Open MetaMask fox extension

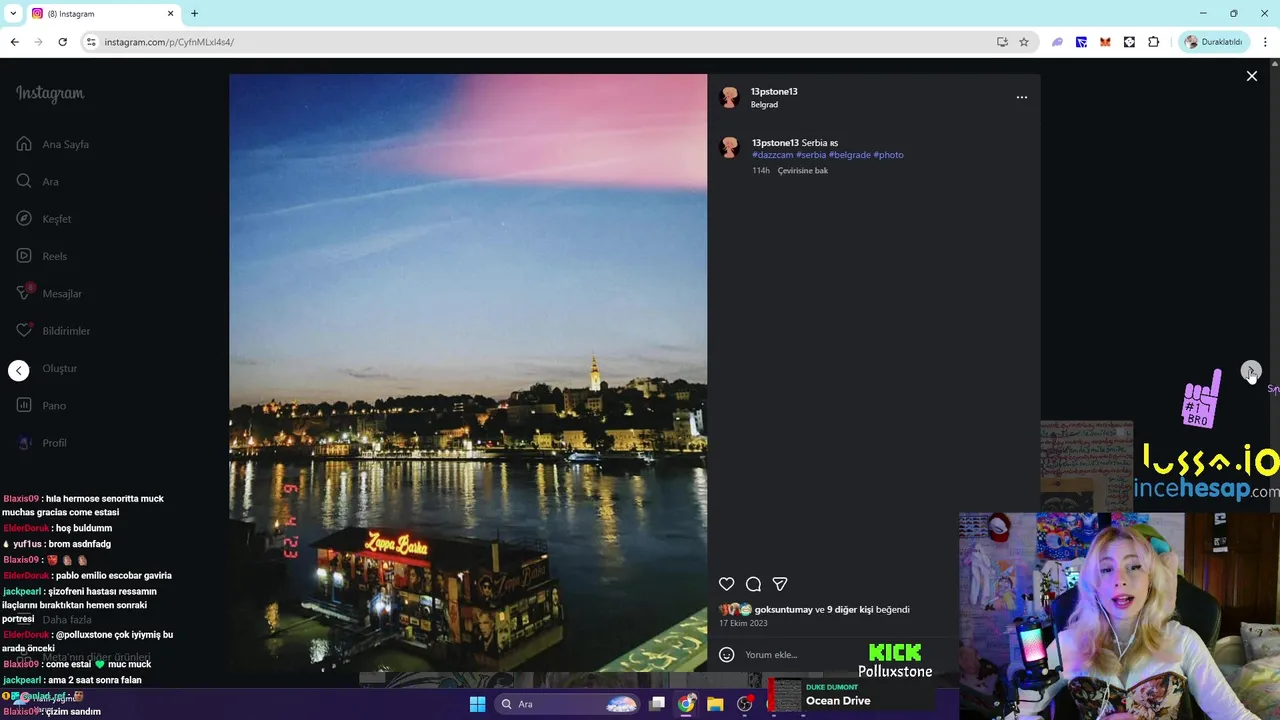tap(1105, 42)
